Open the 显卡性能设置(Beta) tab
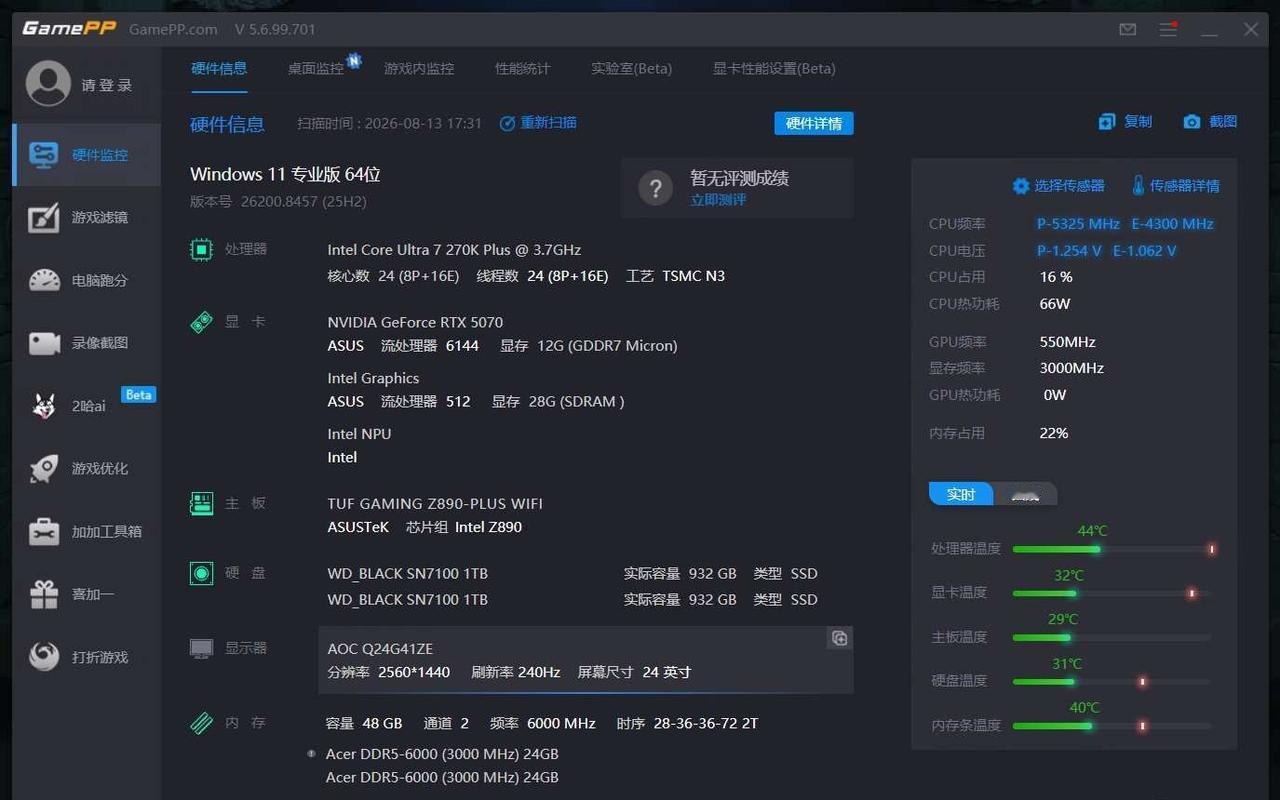1280x800 pixels. 774,69
